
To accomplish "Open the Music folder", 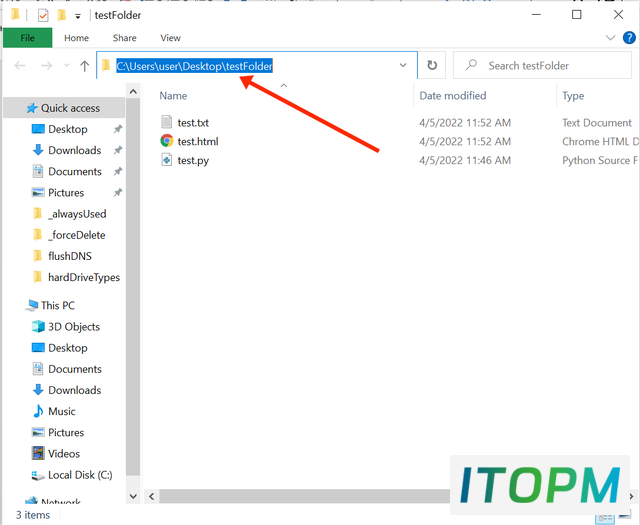I will [x=62, y=411].
